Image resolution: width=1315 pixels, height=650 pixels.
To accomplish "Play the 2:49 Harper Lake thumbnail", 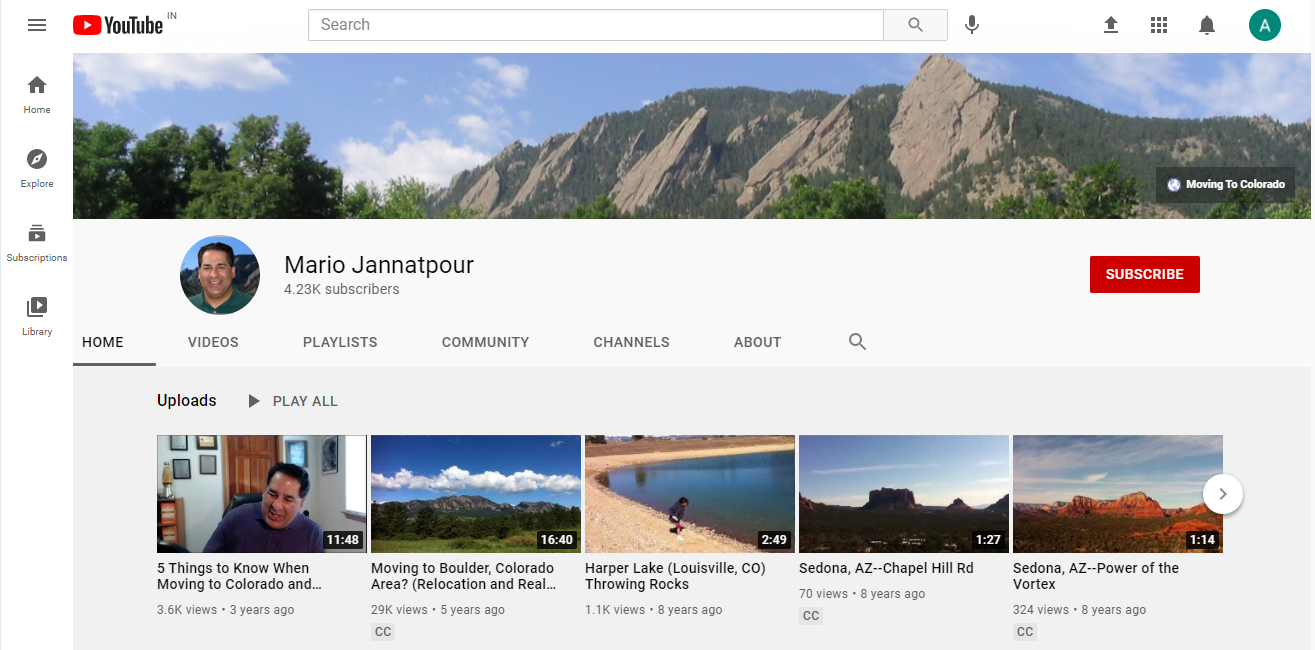I will pyautogui.click(x=690, y=494).
